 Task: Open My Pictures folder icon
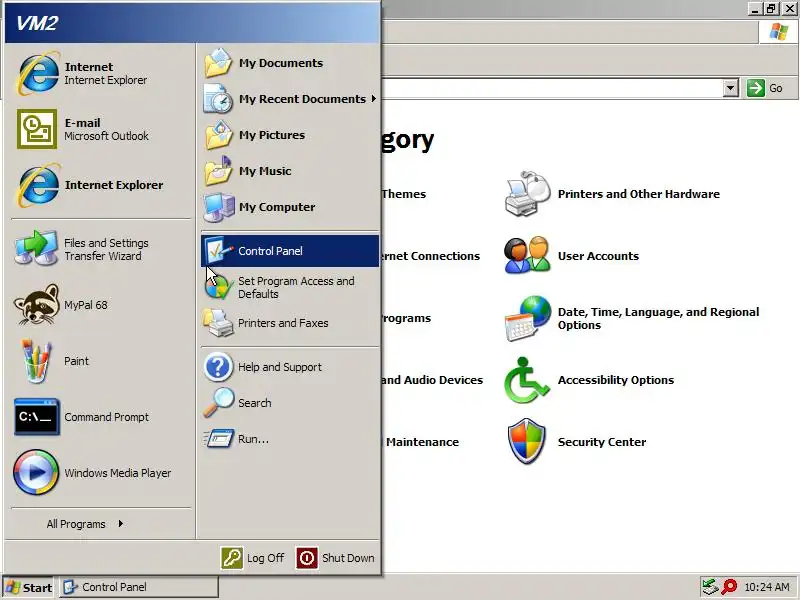[x=218, y=135]
